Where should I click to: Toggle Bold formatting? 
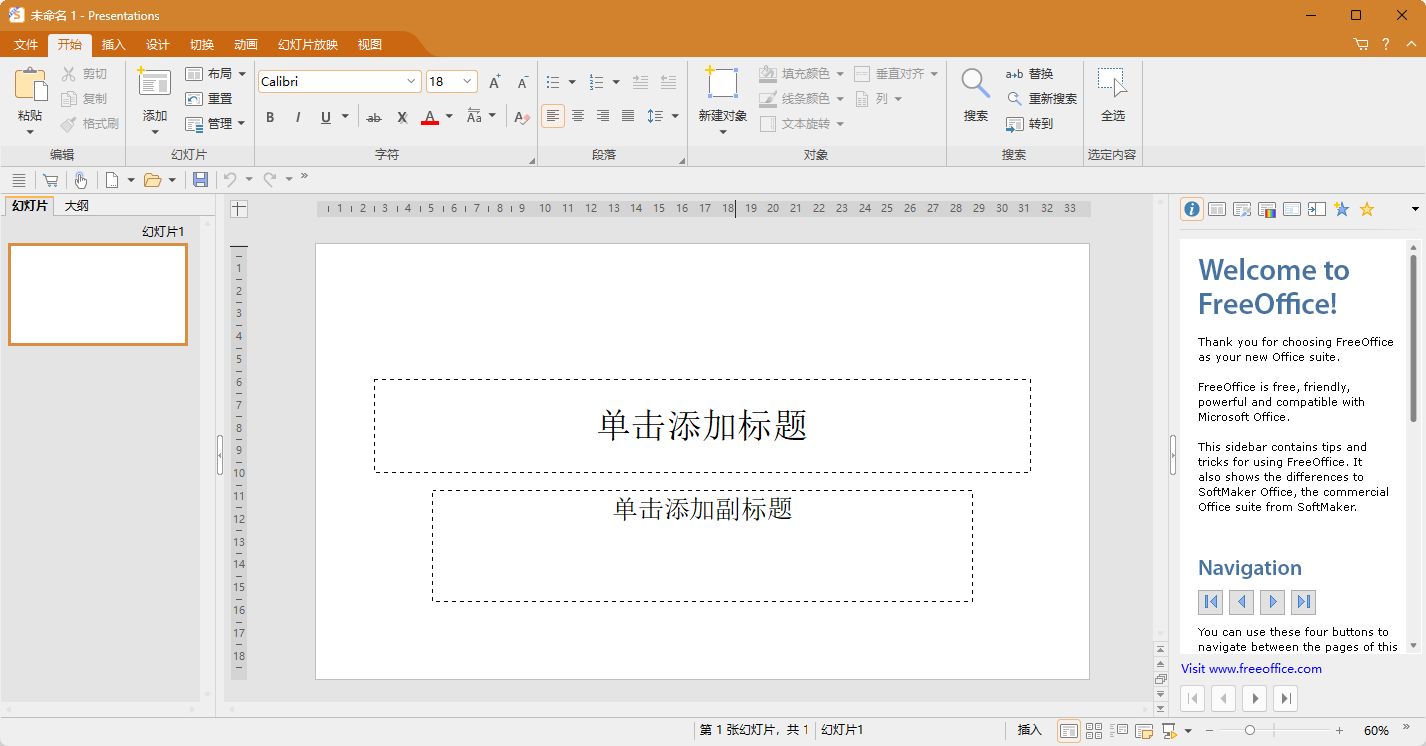coord(270,117)
